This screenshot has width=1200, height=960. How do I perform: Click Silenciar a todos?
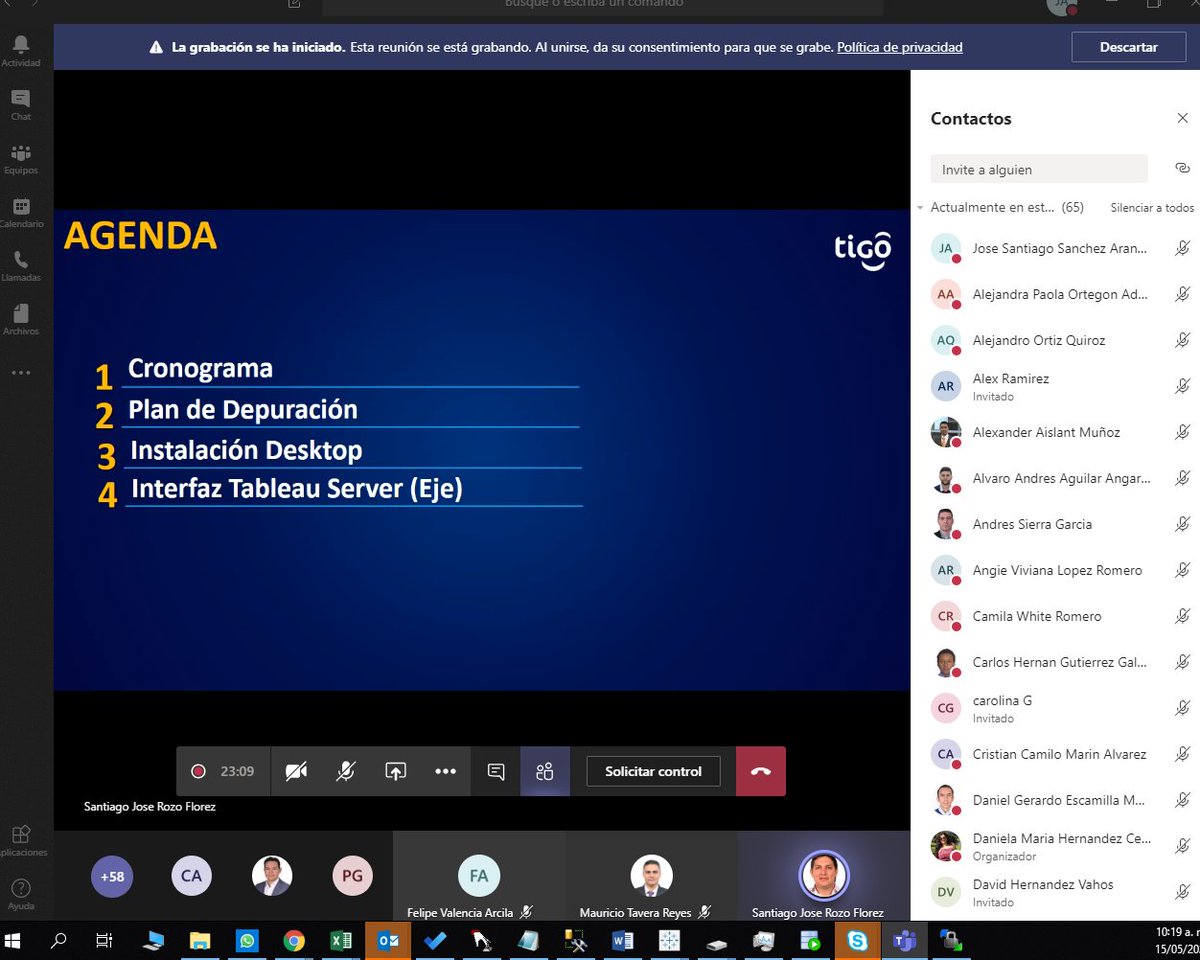coord(1152,208)
